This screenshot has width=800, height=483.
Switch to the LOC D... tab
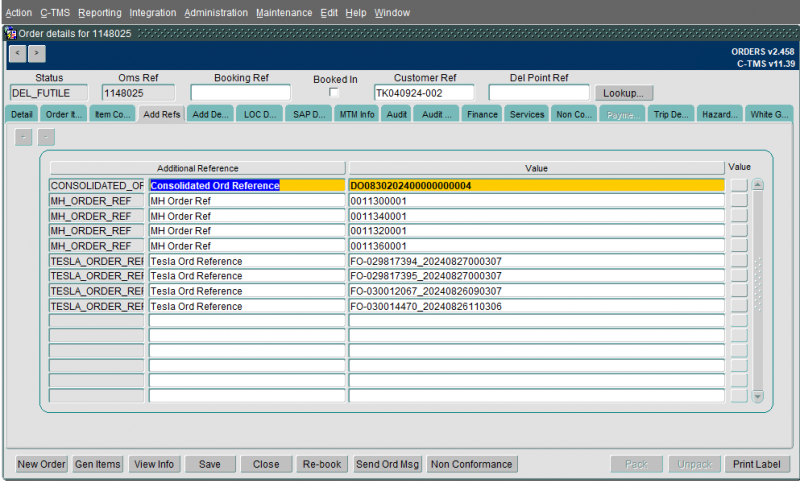[260, 114]
